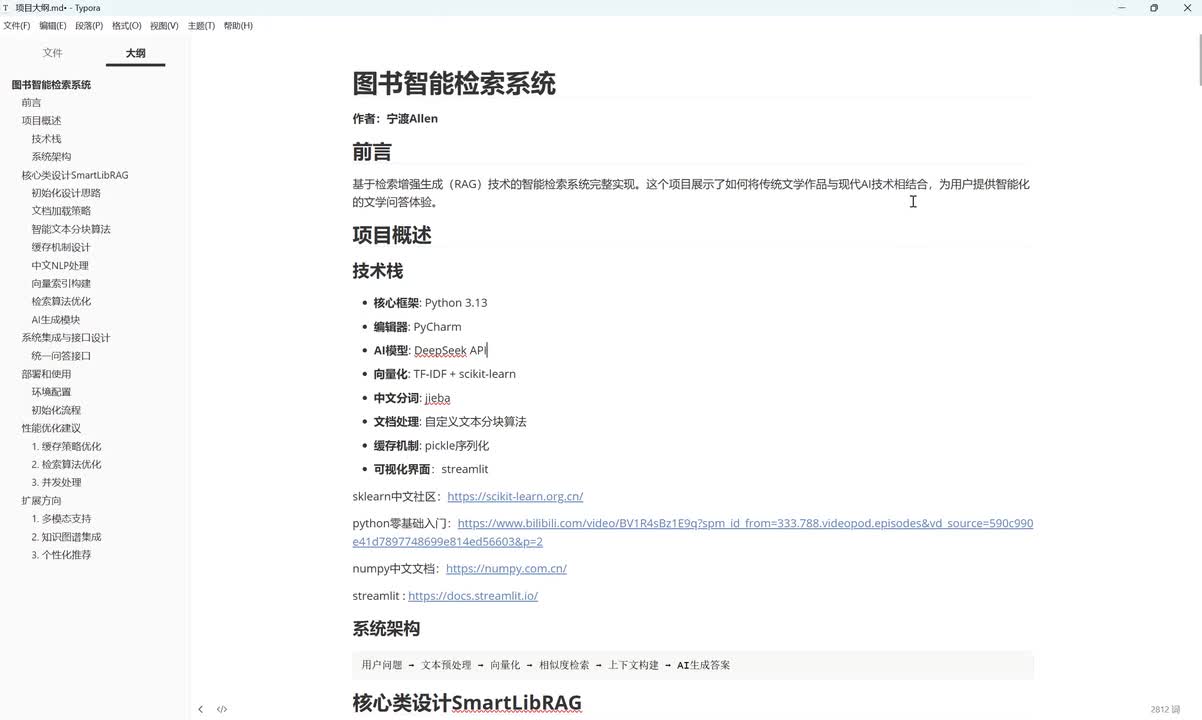Select 2. 知识图谱集成 in outline
The height and width of the screenshot is (720, 1202).
tap(66, 537)
